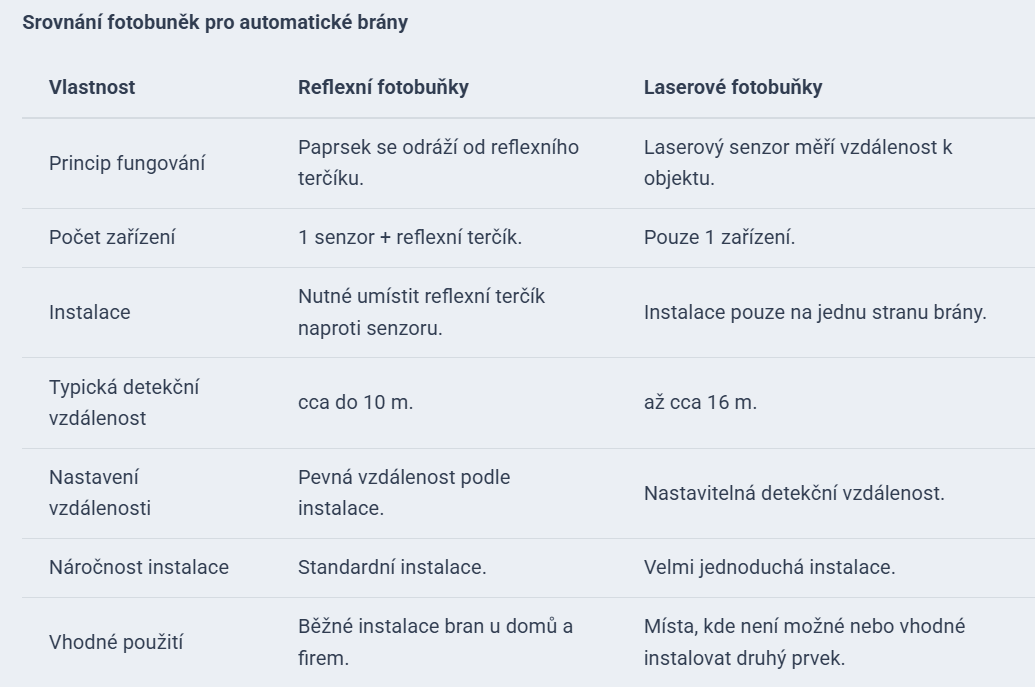1035x687 pixels.
Task: Click the 'Náročnost instalace' row label
Action: coord(139,567)
